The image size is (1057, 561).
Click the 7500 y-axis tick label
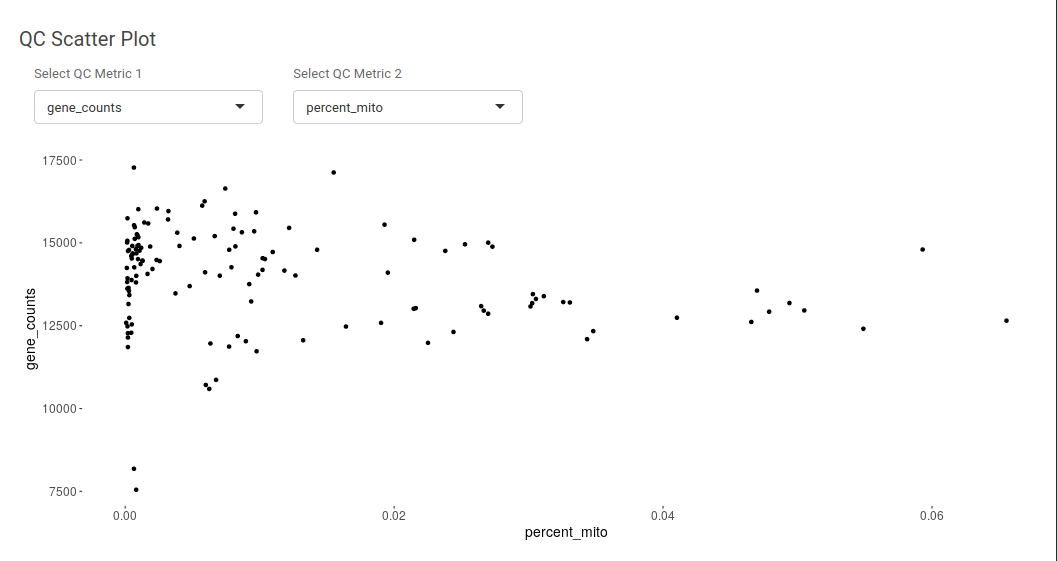tap(62, 492)
